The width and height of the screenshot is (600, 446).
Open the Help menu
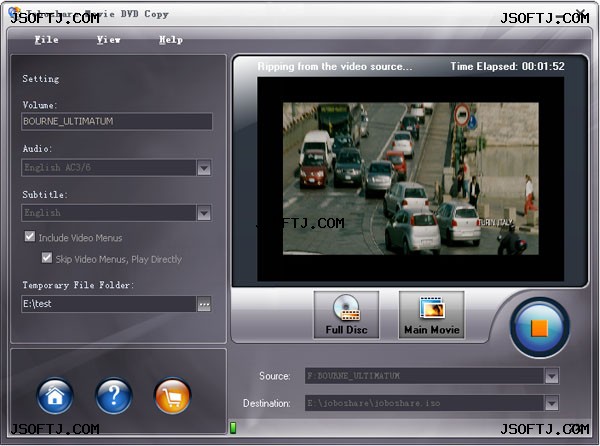coord(171,40)
